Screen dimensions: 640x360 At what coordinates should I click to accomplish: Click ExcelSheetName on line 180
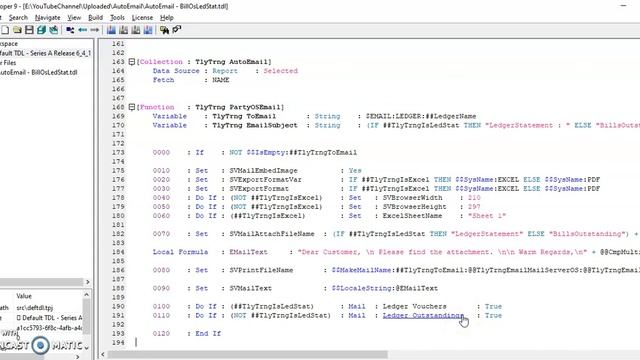(x=412, y=216)
